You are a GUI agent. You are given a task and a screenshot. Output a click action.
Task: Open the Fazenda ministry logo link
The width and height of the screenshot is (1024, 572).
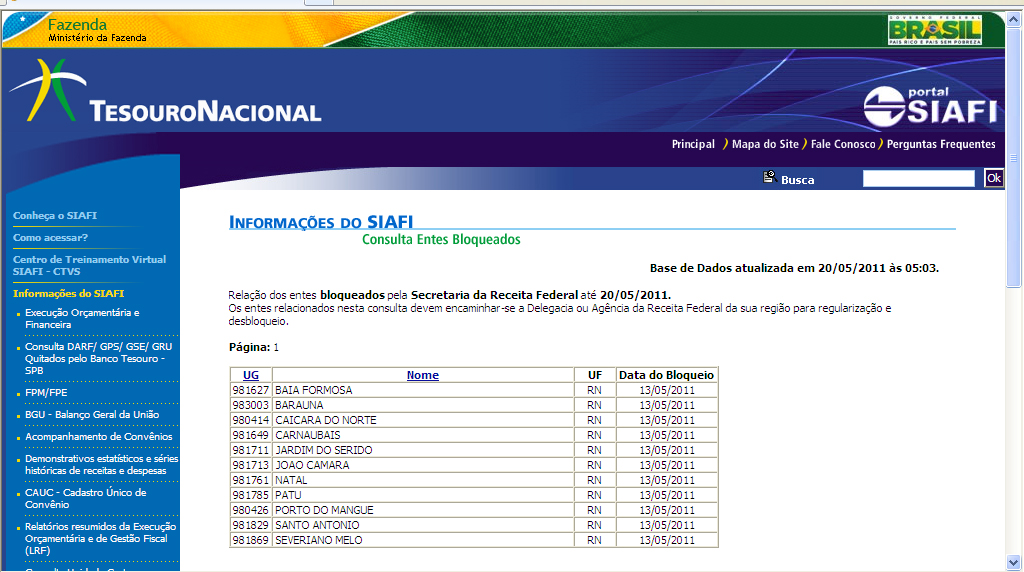96,30
